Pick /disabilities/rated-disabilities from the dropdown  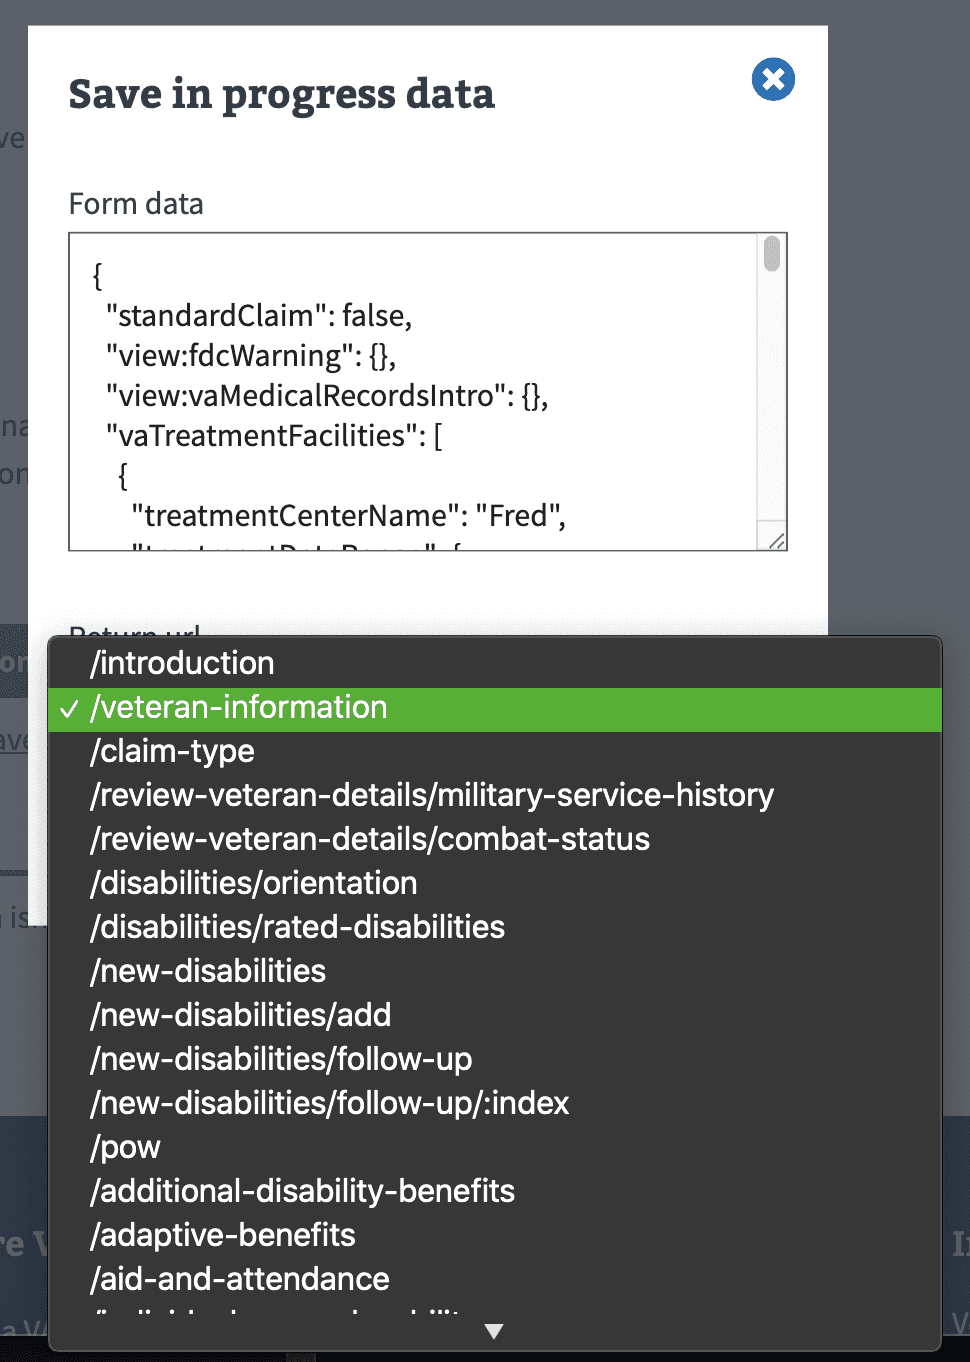point(297,928)
